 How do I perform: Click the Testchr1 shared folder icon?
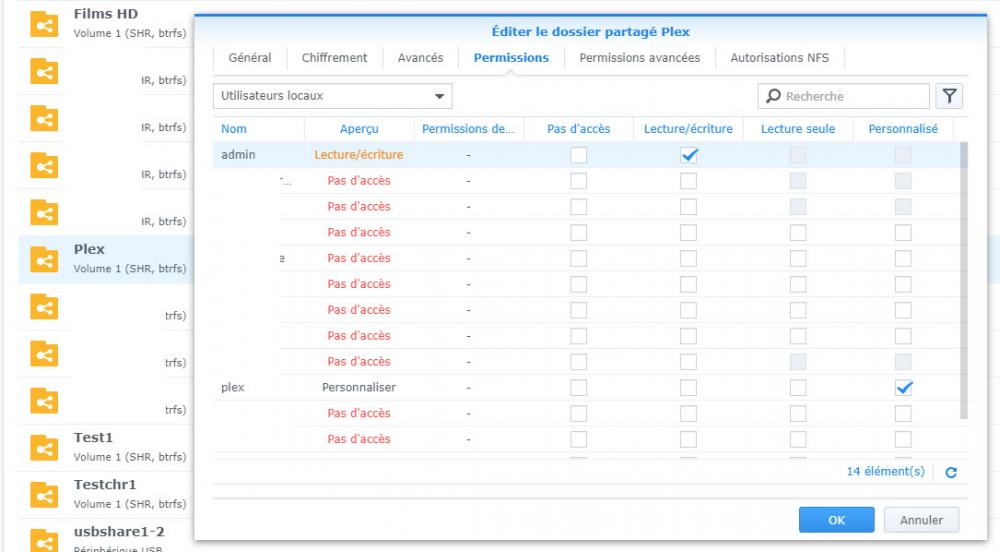[x=42, y=495]
